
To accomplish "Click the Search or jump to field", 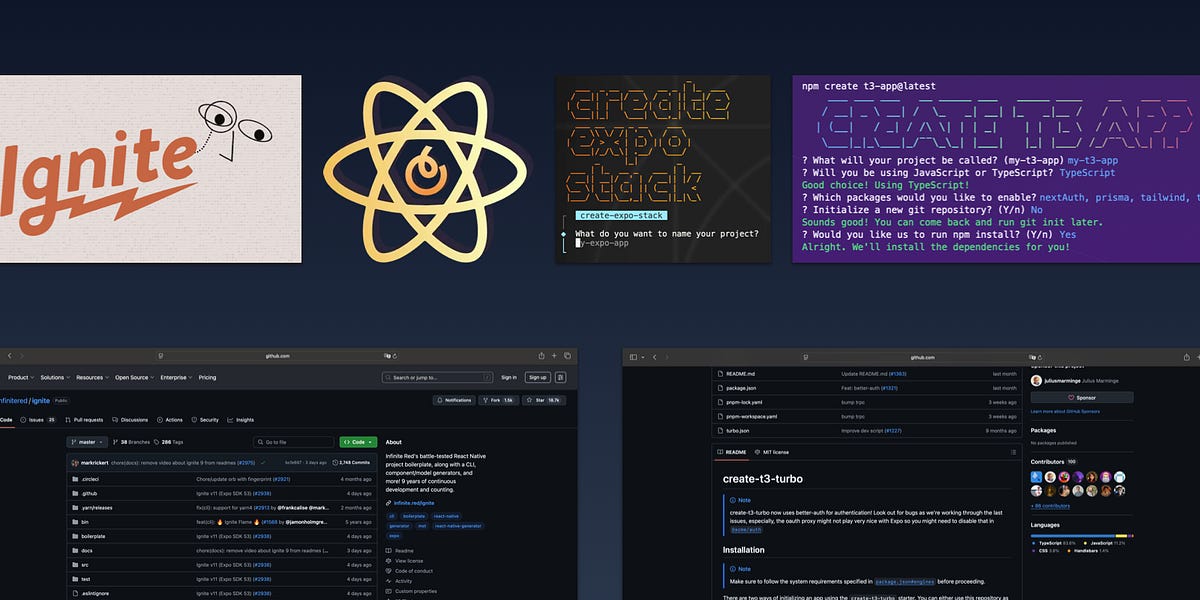I will pyautogui.click(x=420, y=377).
